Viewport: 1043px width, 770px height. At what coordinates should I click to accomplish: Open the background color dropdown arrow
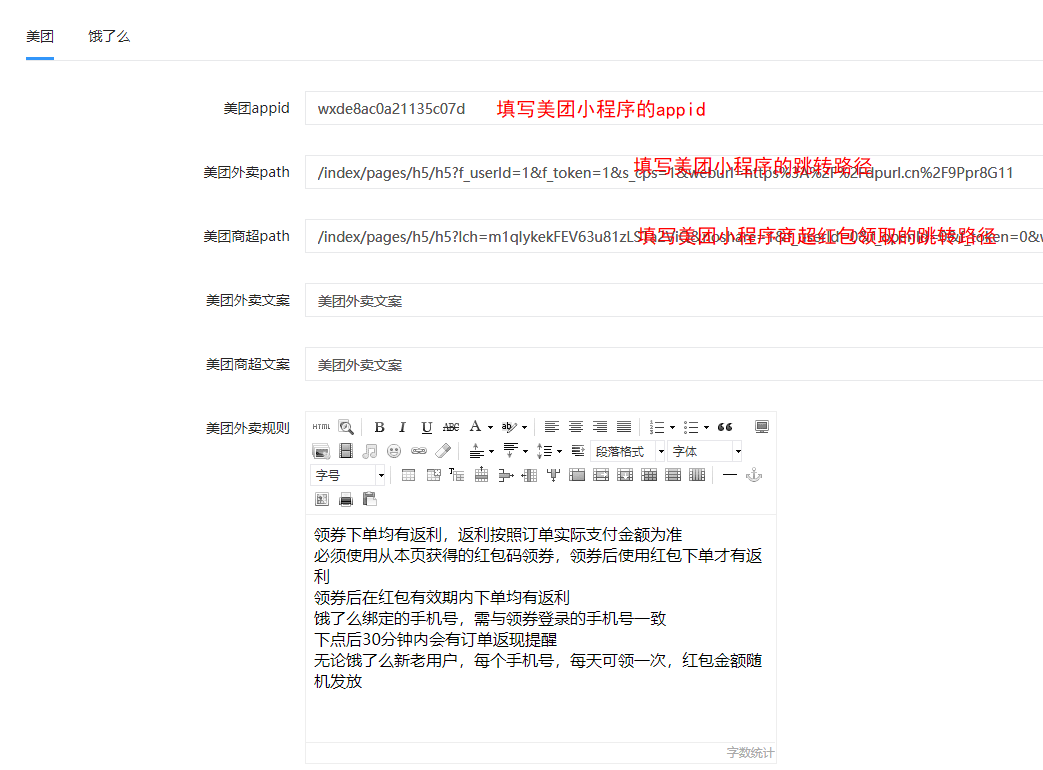524,428
